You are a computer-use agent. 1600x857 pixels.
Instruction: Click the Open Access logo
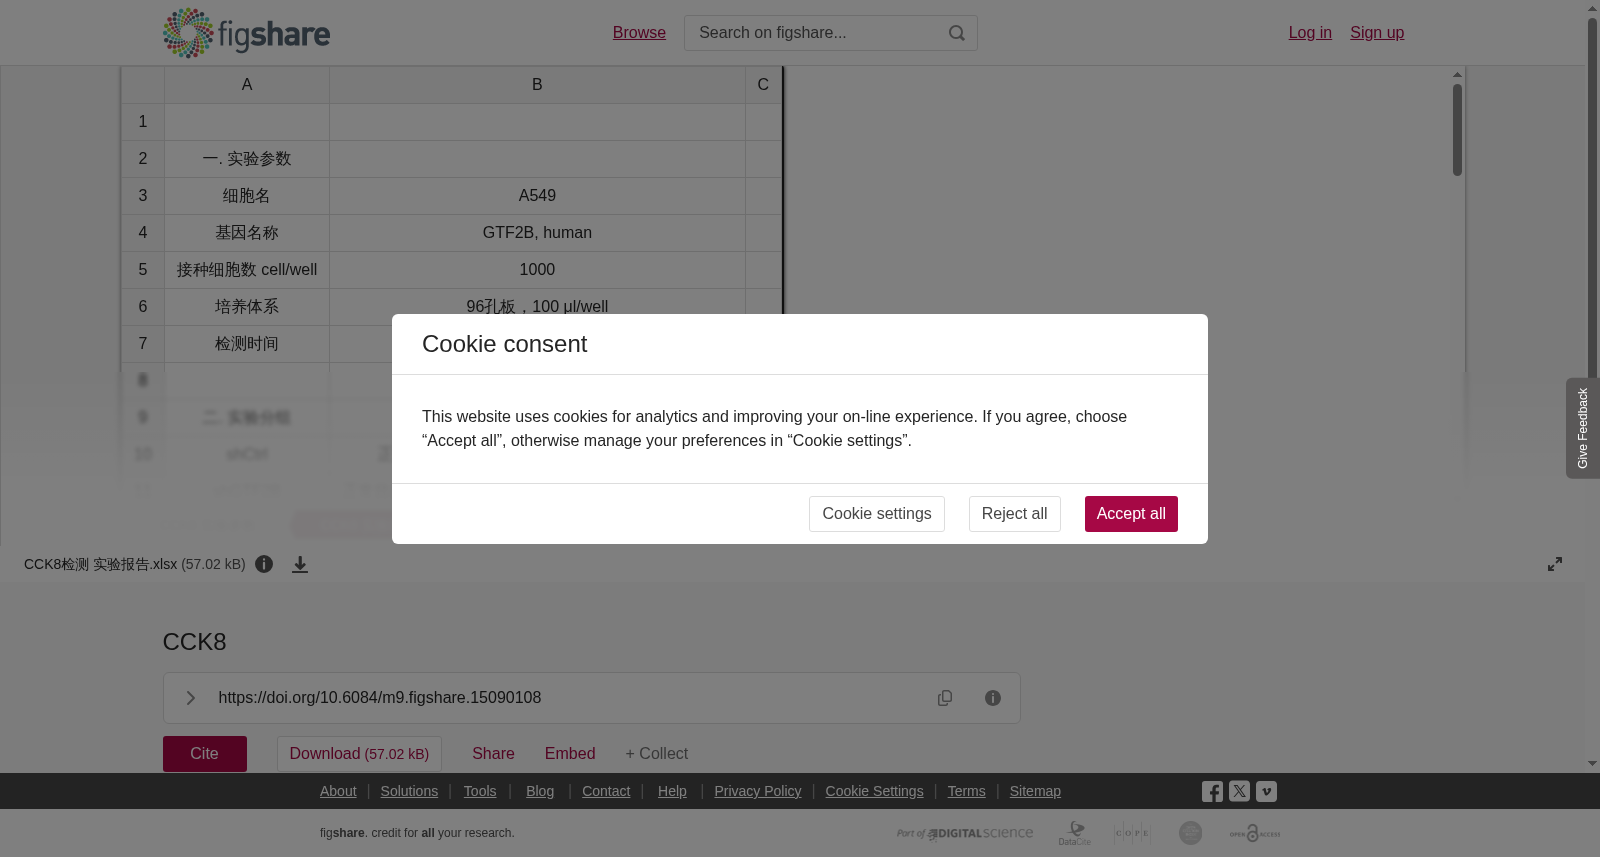click(1255, 833)
